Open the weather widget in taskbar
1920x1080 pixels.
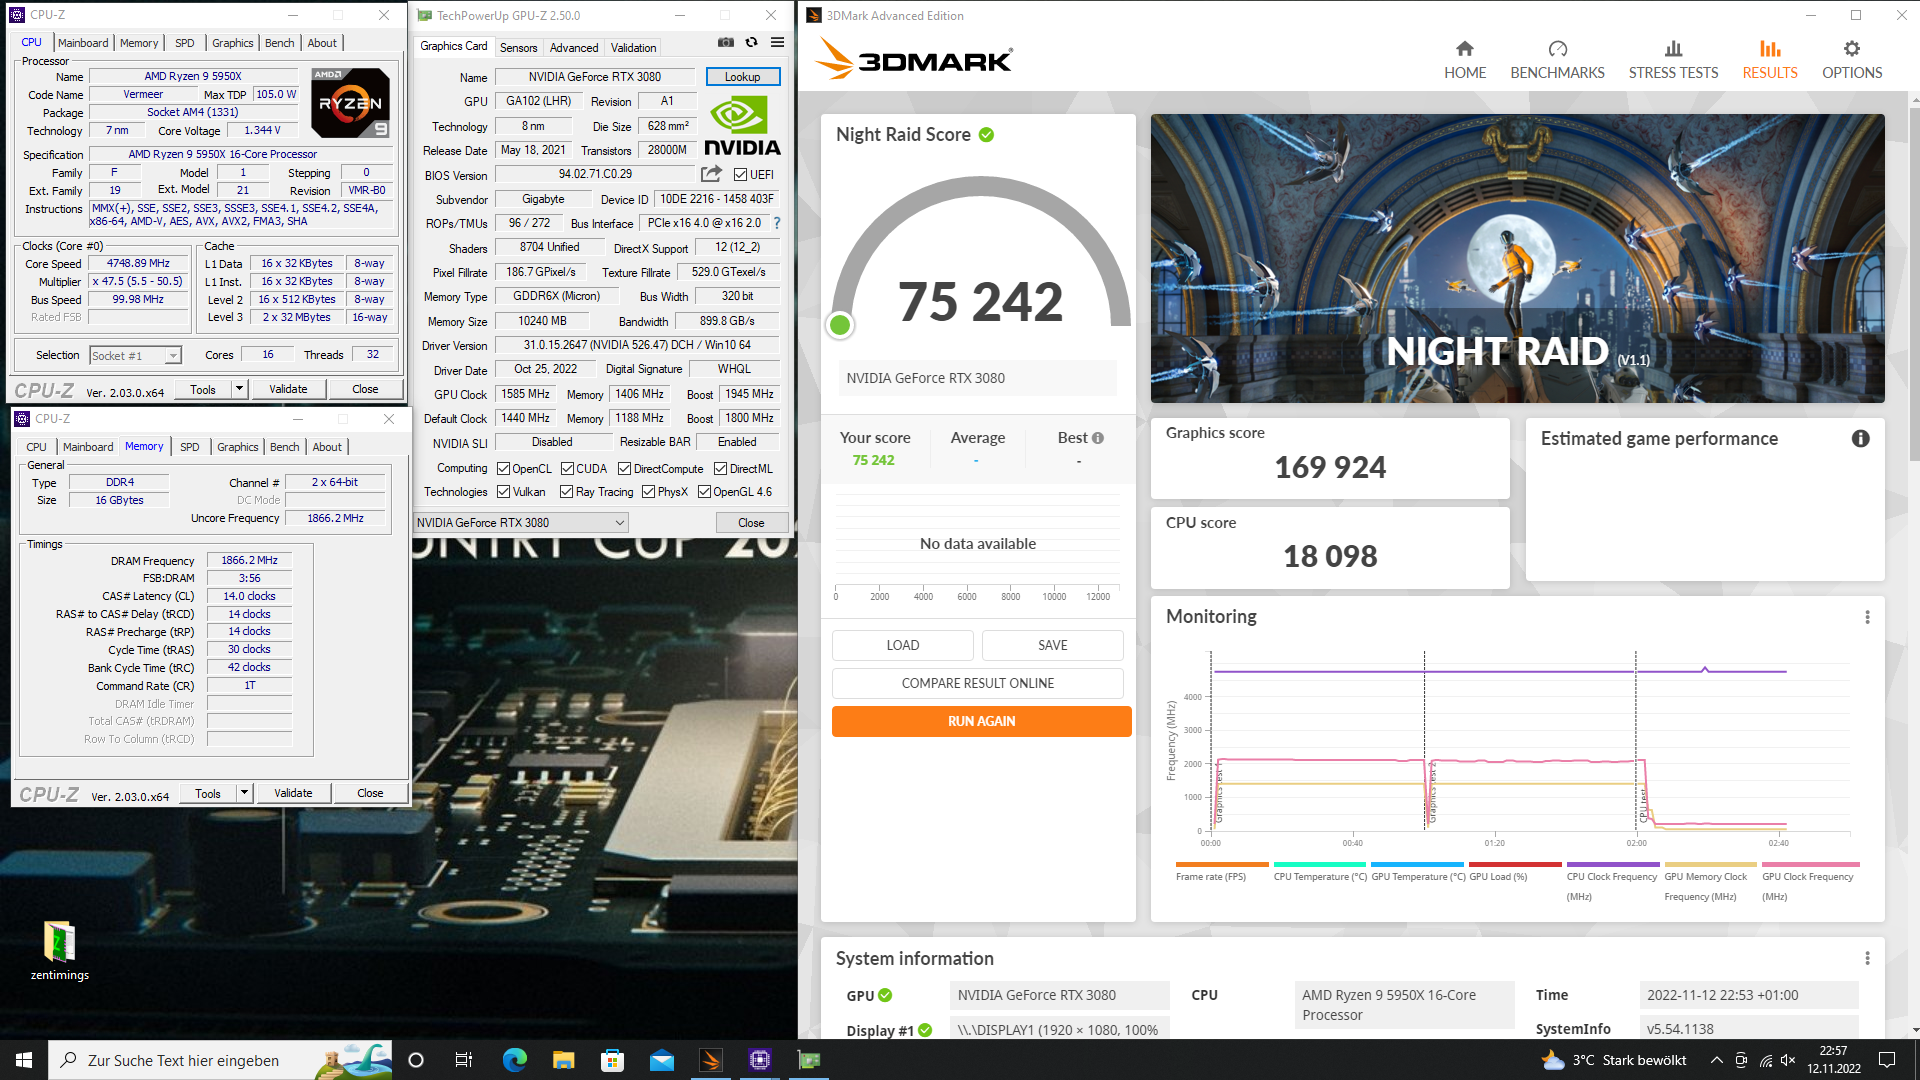(1613, 1060)
